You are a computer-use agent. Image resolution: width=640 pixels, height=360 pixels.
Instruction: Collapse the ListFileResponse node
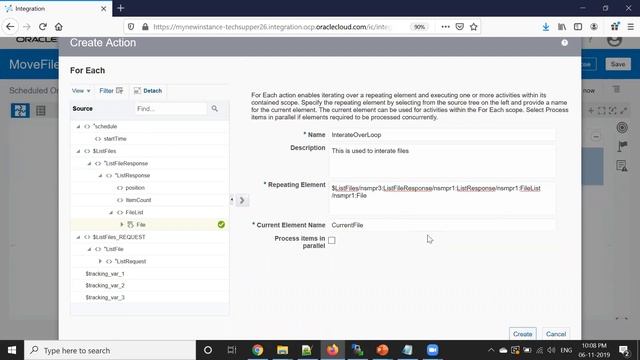[89, 163]
